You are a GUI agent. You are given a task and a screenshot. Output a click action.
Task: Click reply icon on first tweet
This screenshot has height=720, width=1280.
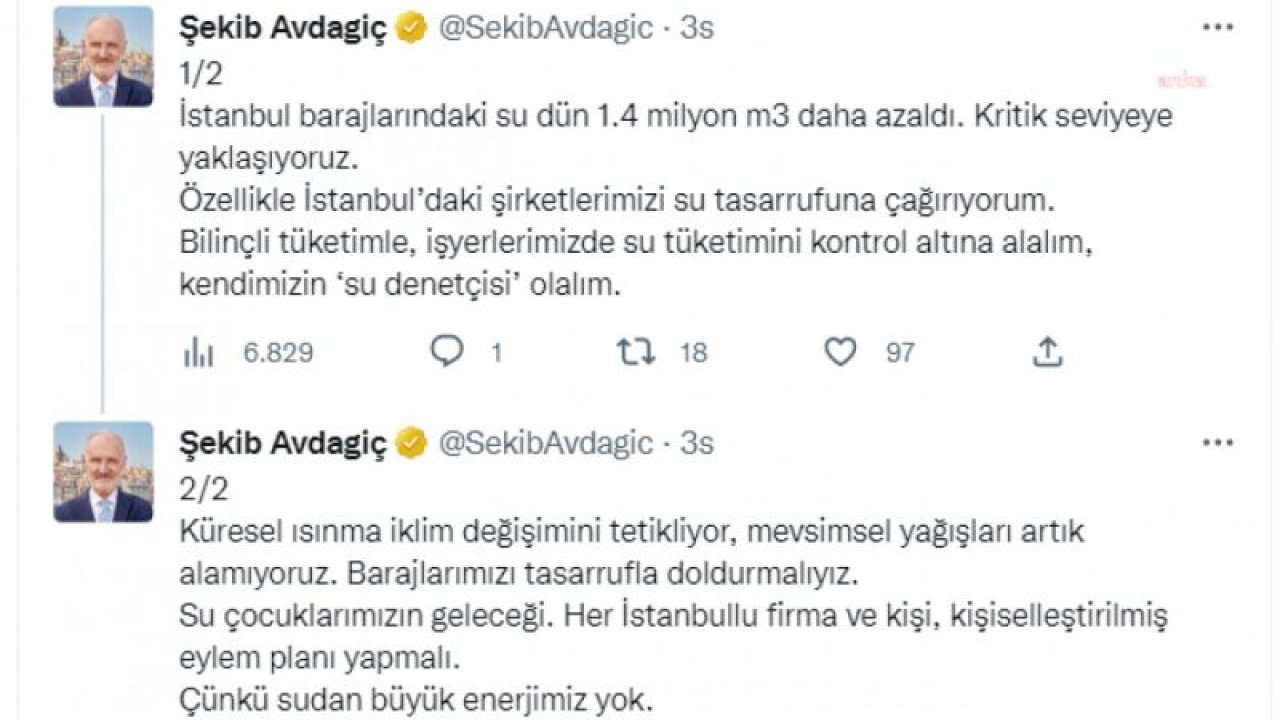447,351
